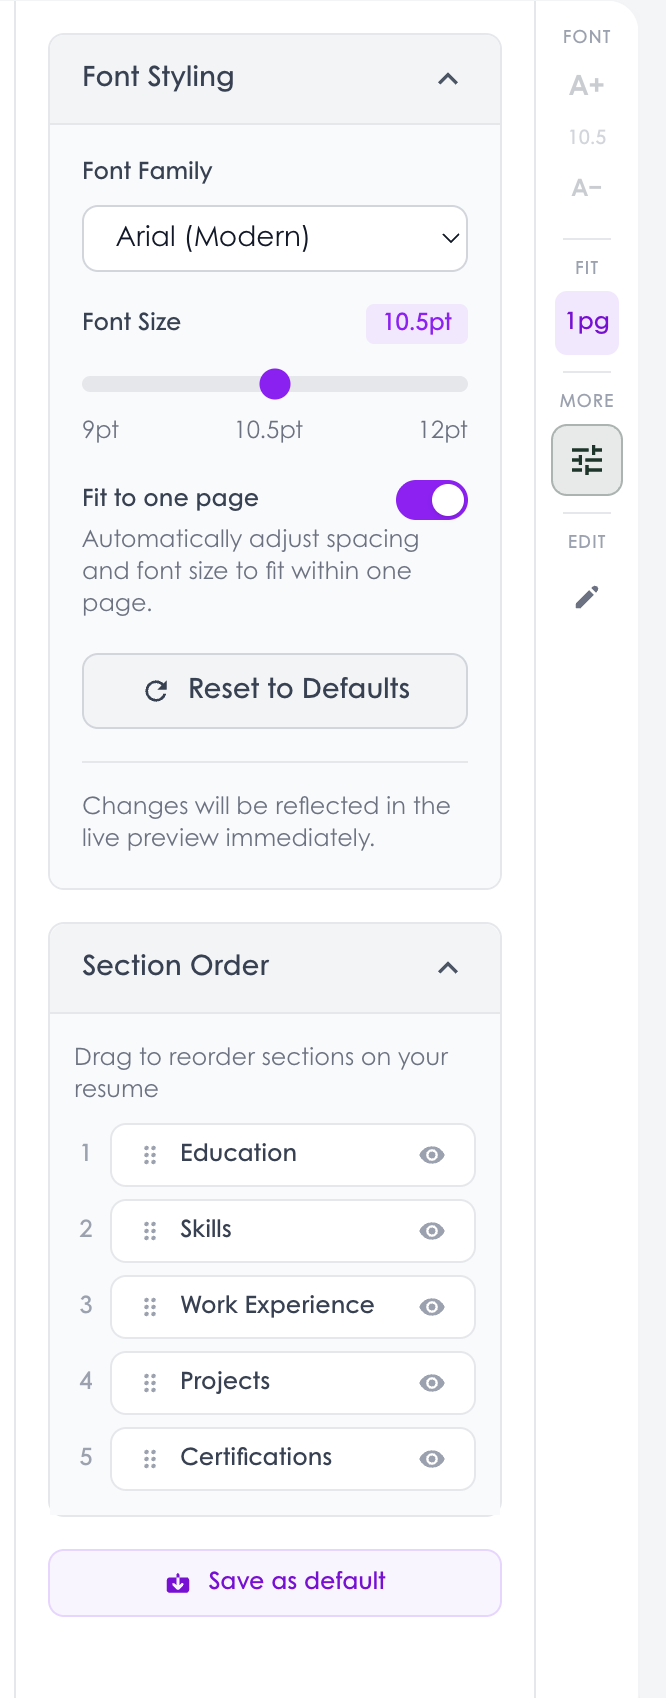Click the 10.5pt value badge
Image resolution: width=666 pixels, height=1698 pixels.
click(x=416, y=323)
